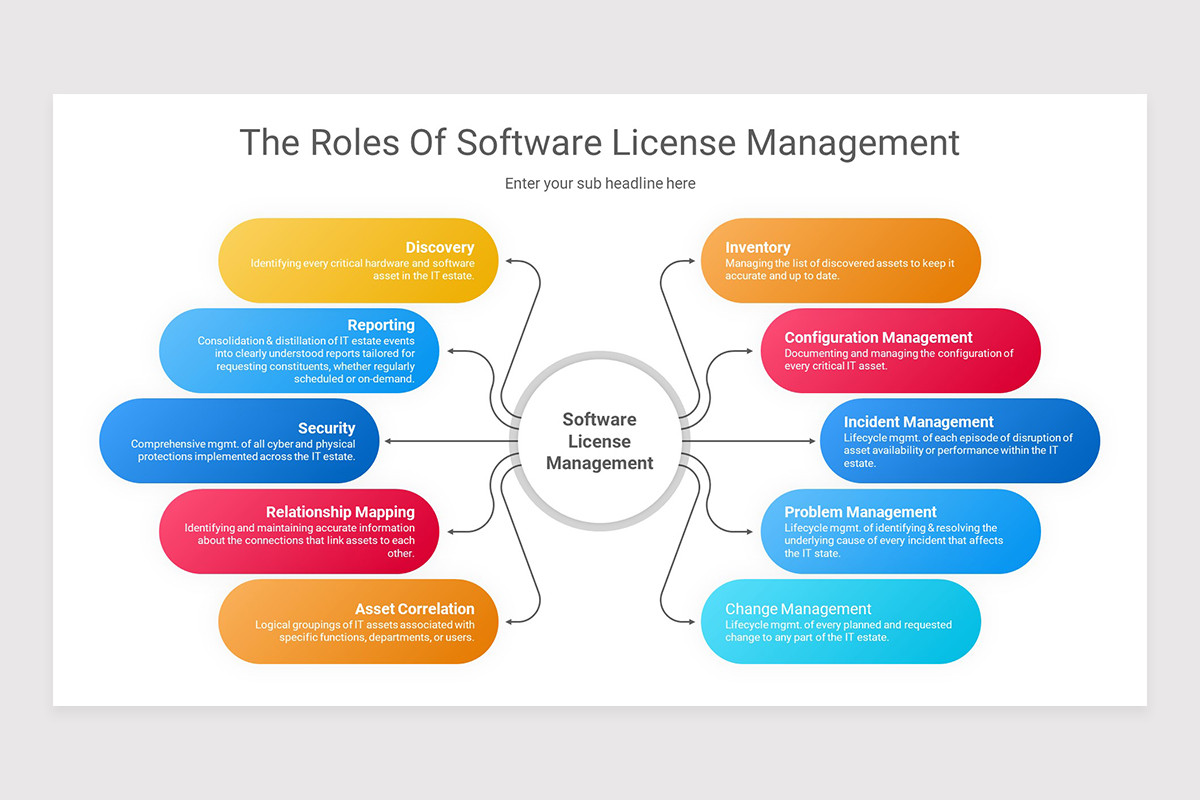Click the sub headline placeholder text
Viewport: 1200px width, 800px height.
point(600,183)
